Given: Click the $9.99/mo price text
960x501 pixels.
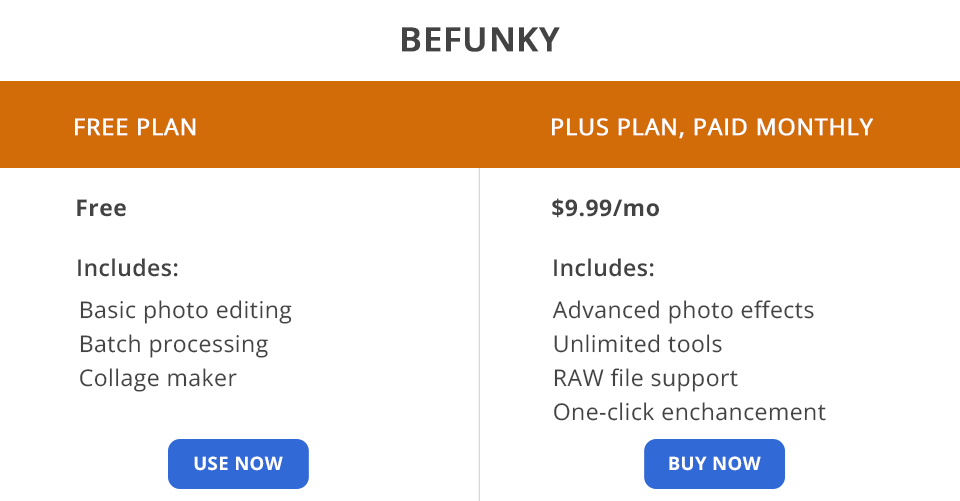Looking at the screenshot, I should click(x=605, y=208).
